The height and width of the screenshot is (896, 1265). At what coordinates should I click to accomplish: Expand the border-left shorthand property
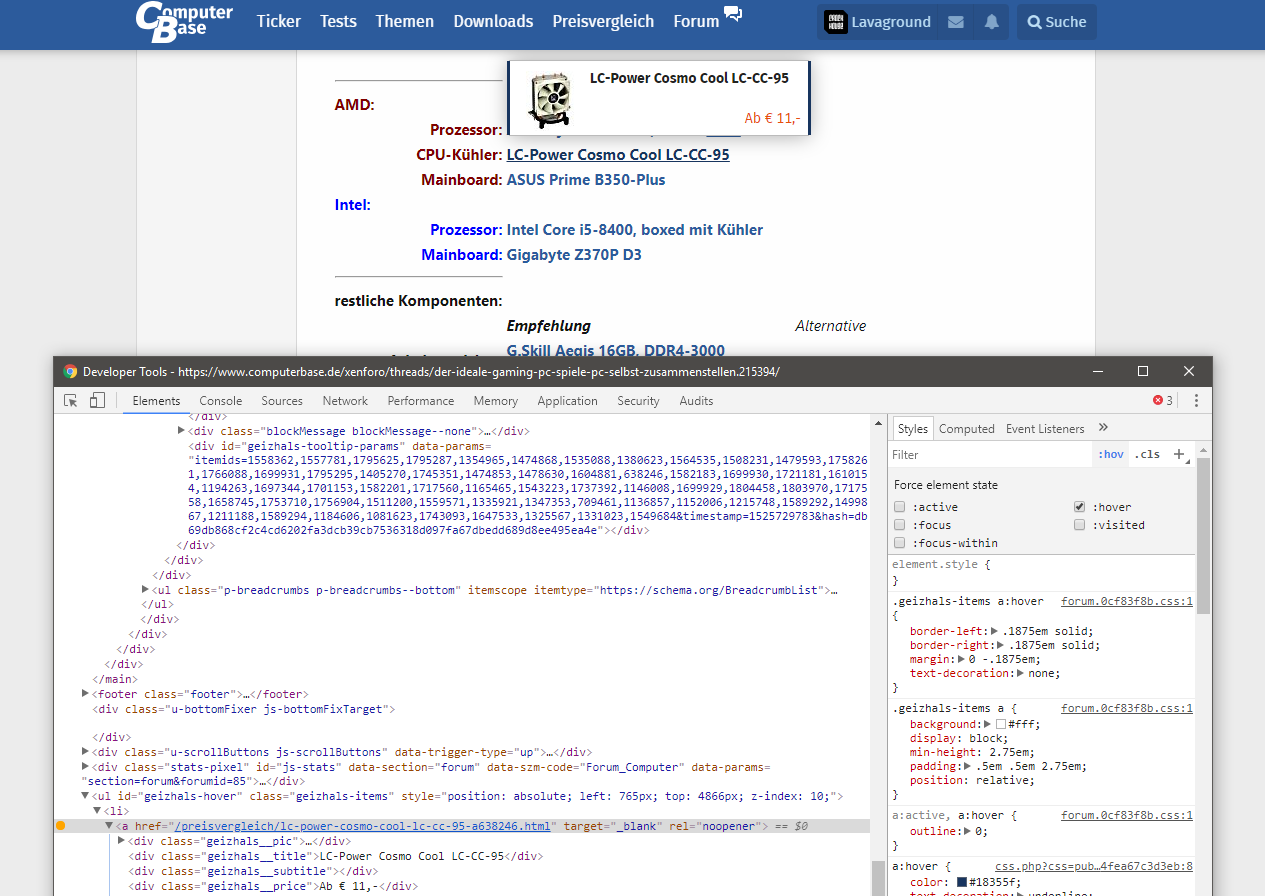[x=992, y=631]
